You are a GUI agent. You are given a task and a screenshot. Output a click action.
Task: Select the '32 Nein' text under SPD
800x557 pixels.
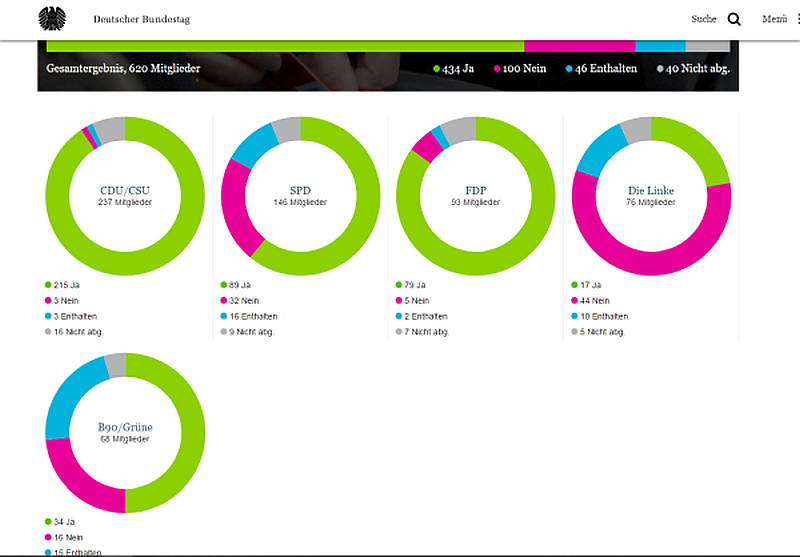(x=244, y=300)
